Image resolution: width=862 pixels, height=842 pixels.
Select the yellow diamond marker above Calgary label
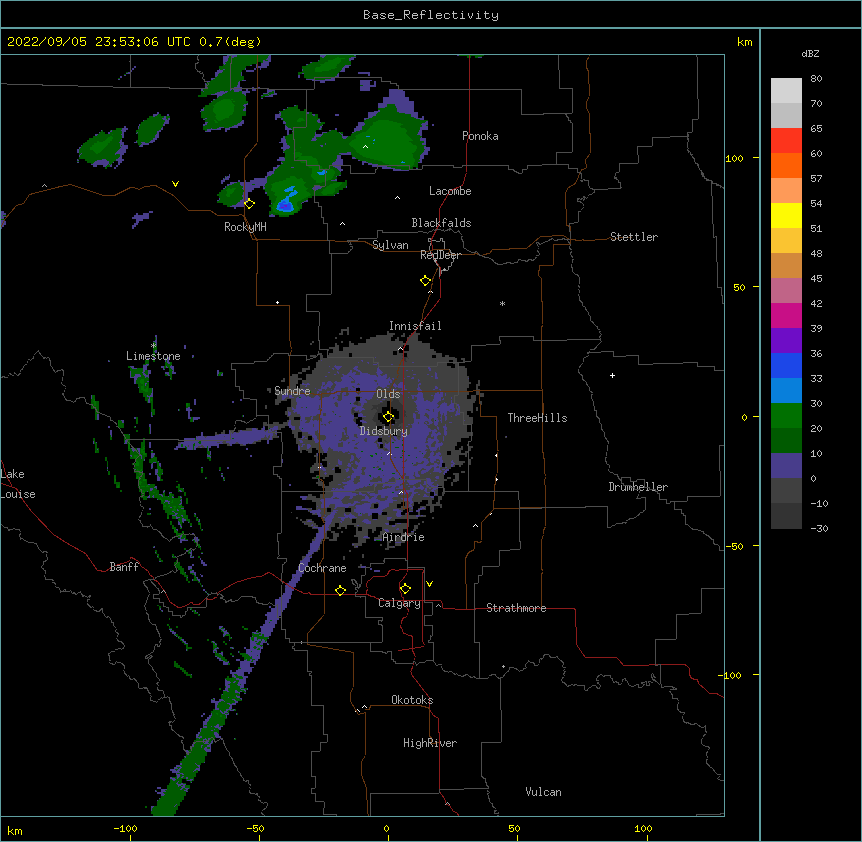click(x=405, y=589)
